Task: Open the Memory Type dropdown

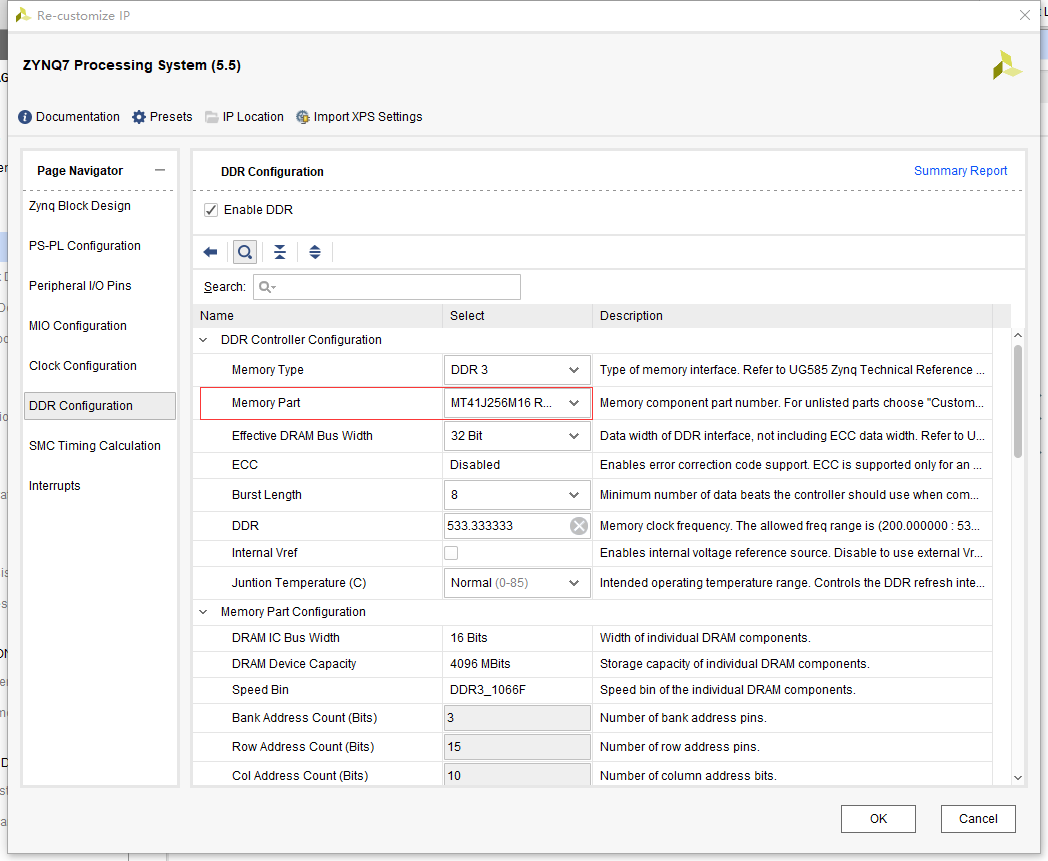Action: click(x=573, y=370)
